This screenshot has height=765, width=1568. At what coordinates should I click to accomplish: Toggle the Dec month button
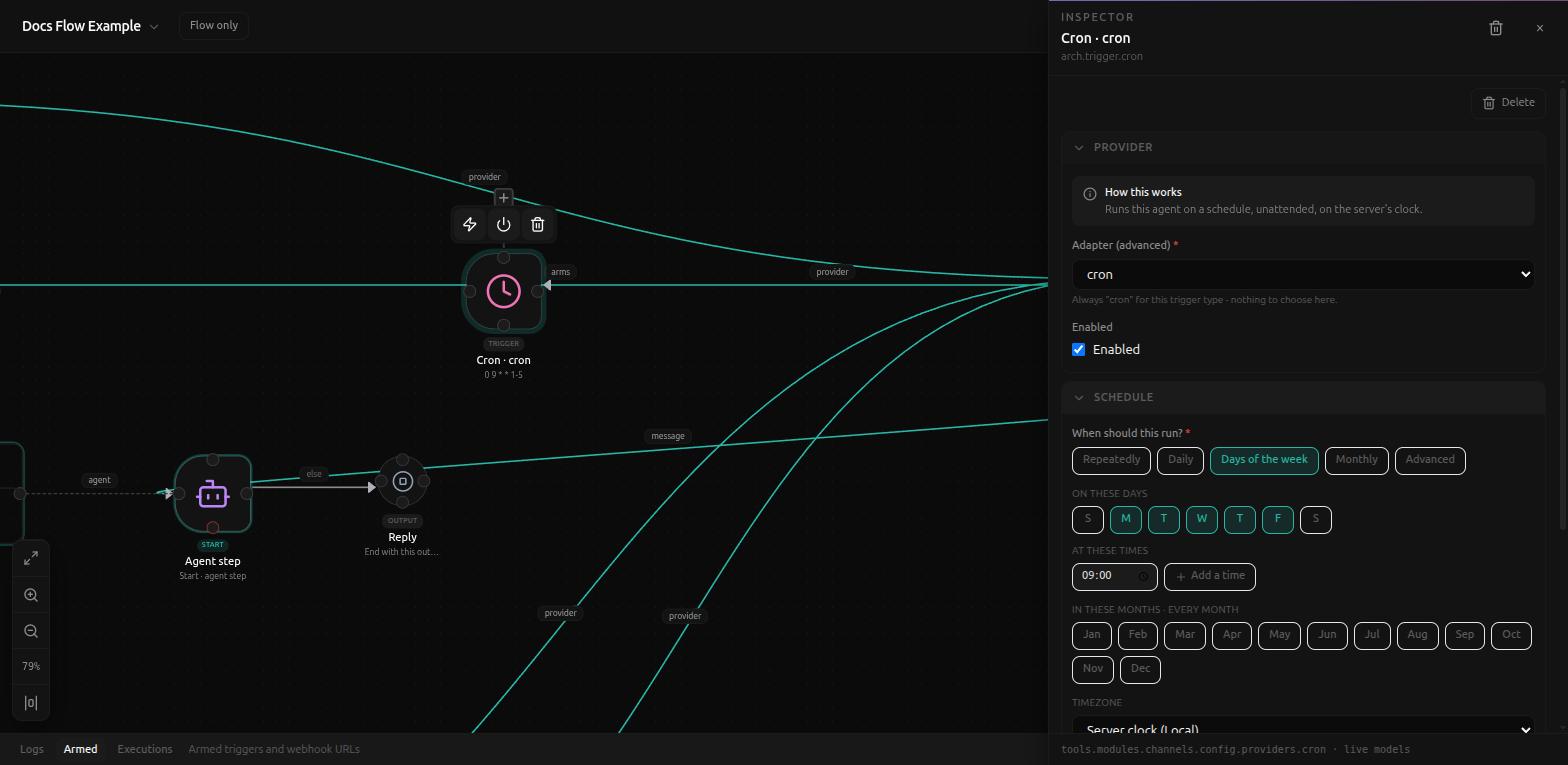pyautogui.click(x=1141, y=669)
